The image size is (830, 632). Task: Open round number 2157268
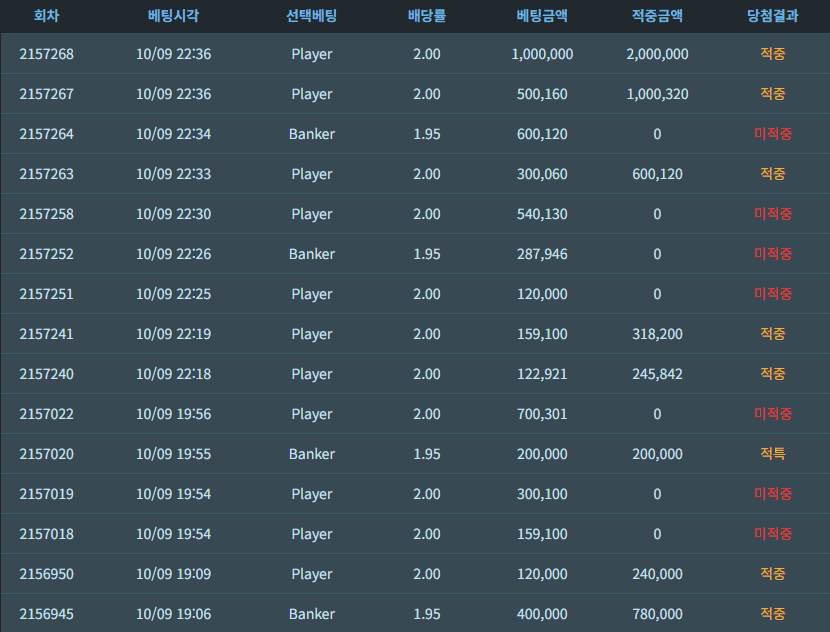click(47, 54)
